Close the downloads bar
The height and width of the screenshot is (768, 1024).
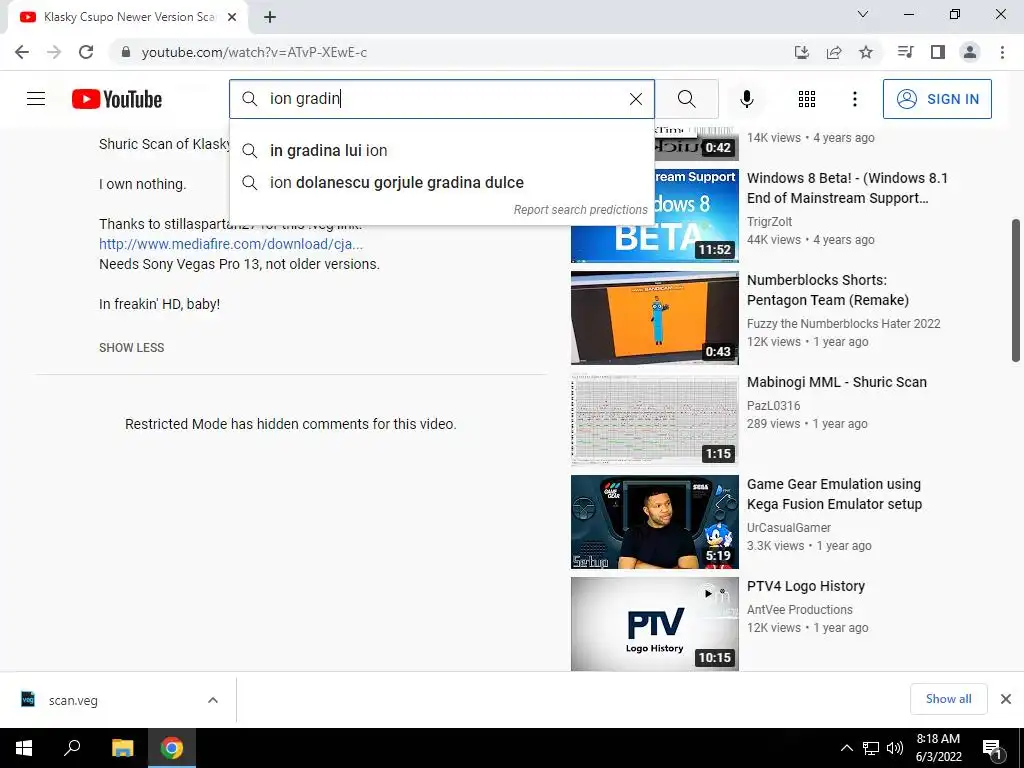[1006, 699]
